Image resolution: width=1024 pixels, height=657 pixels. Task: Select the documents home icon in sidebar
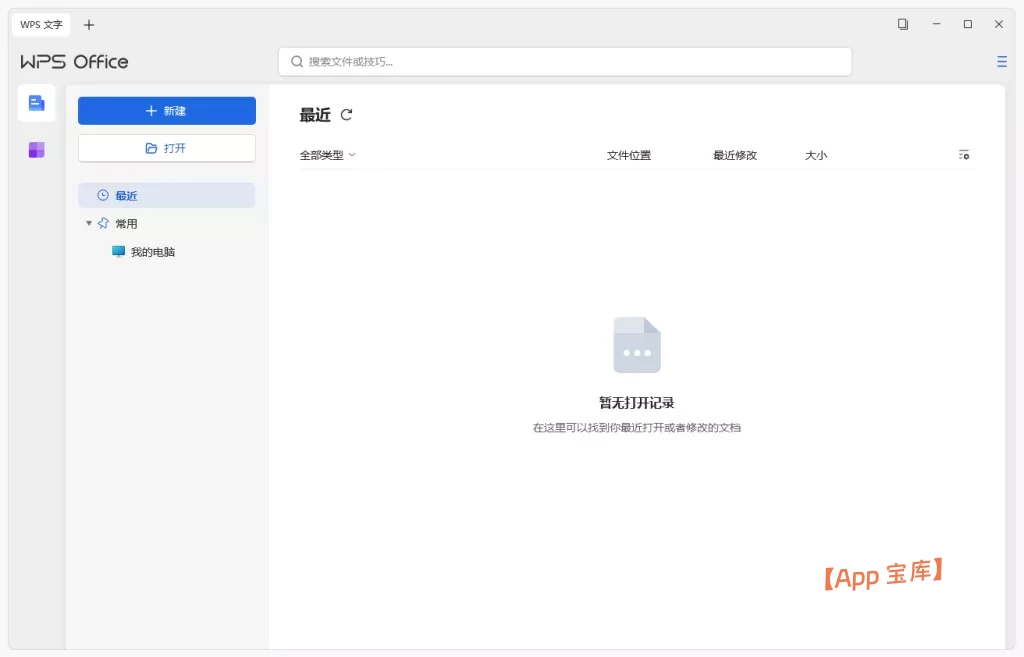36,103
